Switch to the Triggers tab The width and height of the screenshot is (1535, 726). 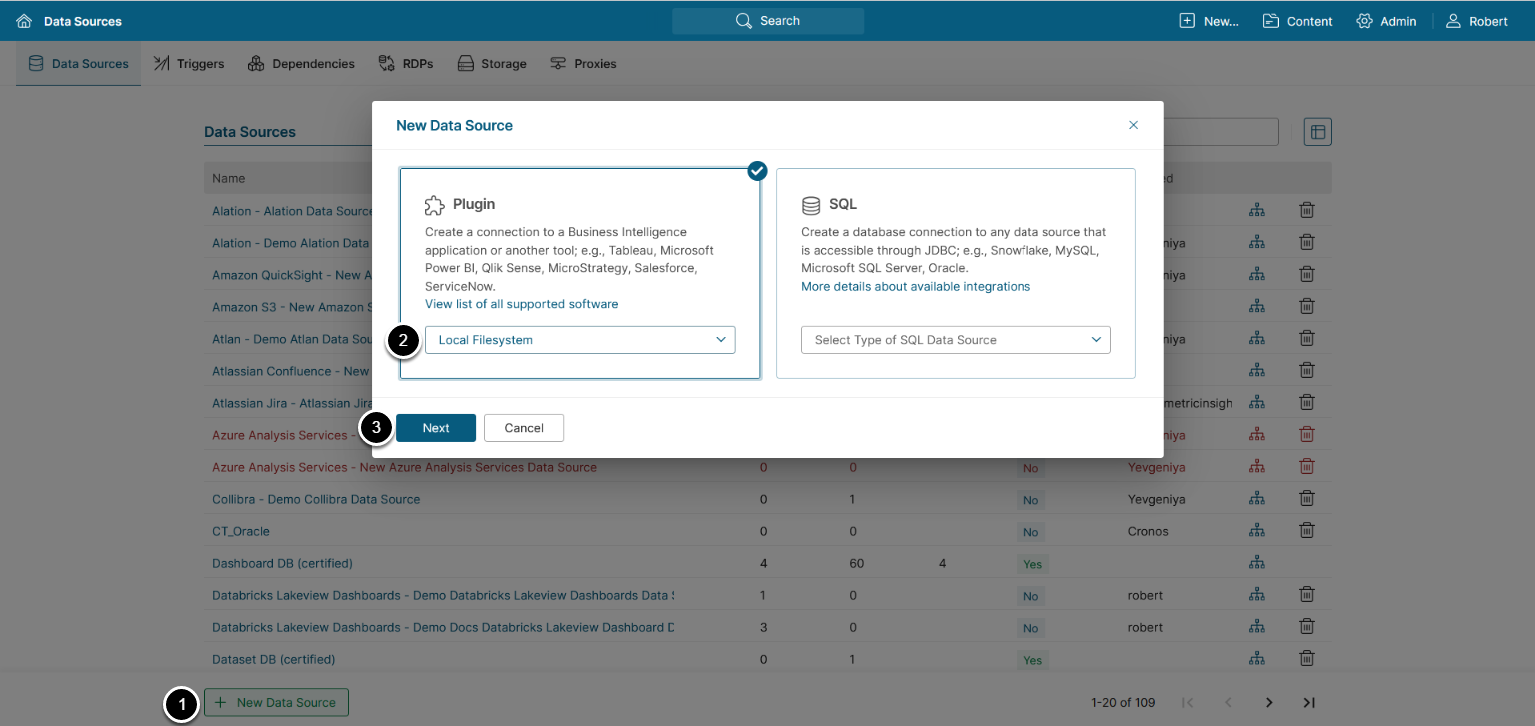tap(189, 64)
